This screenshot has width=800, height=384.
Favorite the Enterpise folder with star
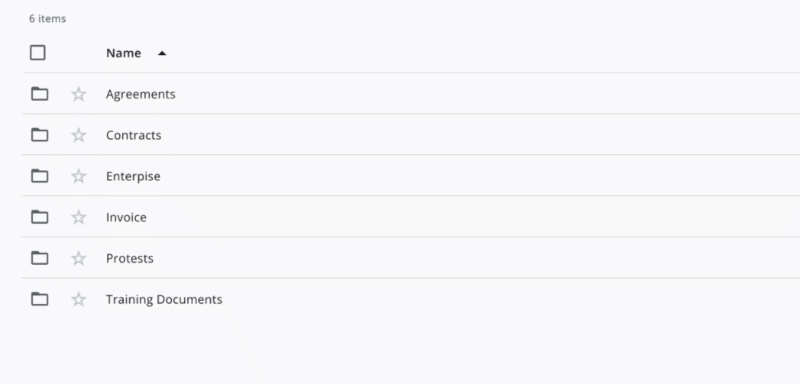tap(79, 176)
